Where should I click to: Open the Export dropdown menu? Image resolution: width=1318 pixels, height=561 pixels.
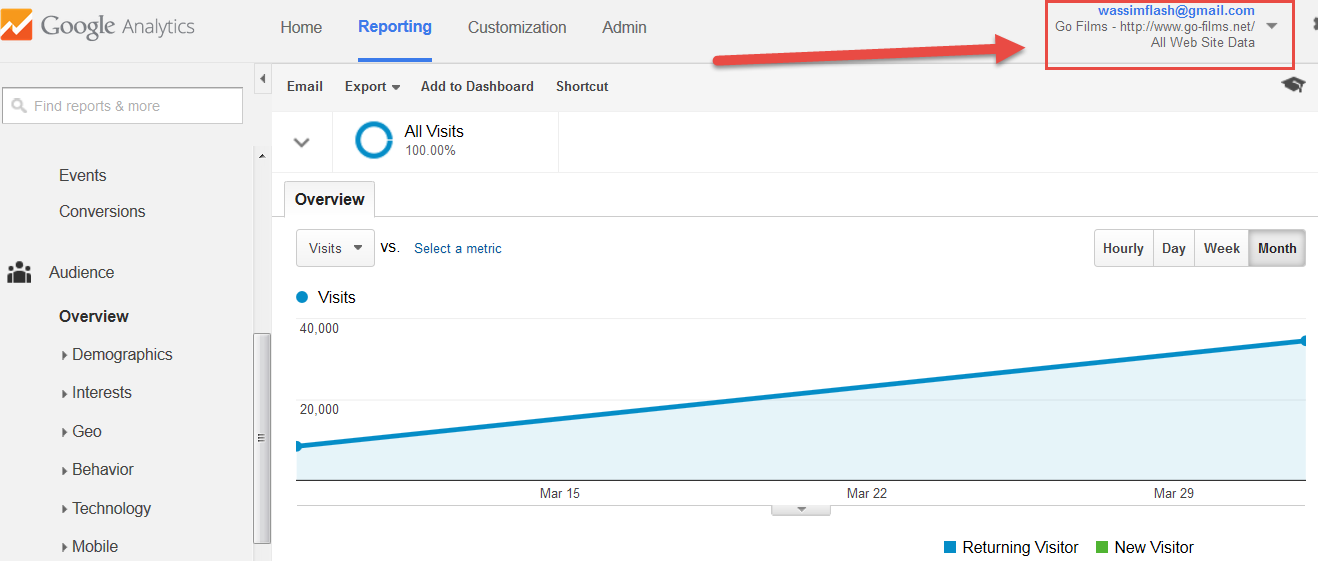(x=372, y=86)
